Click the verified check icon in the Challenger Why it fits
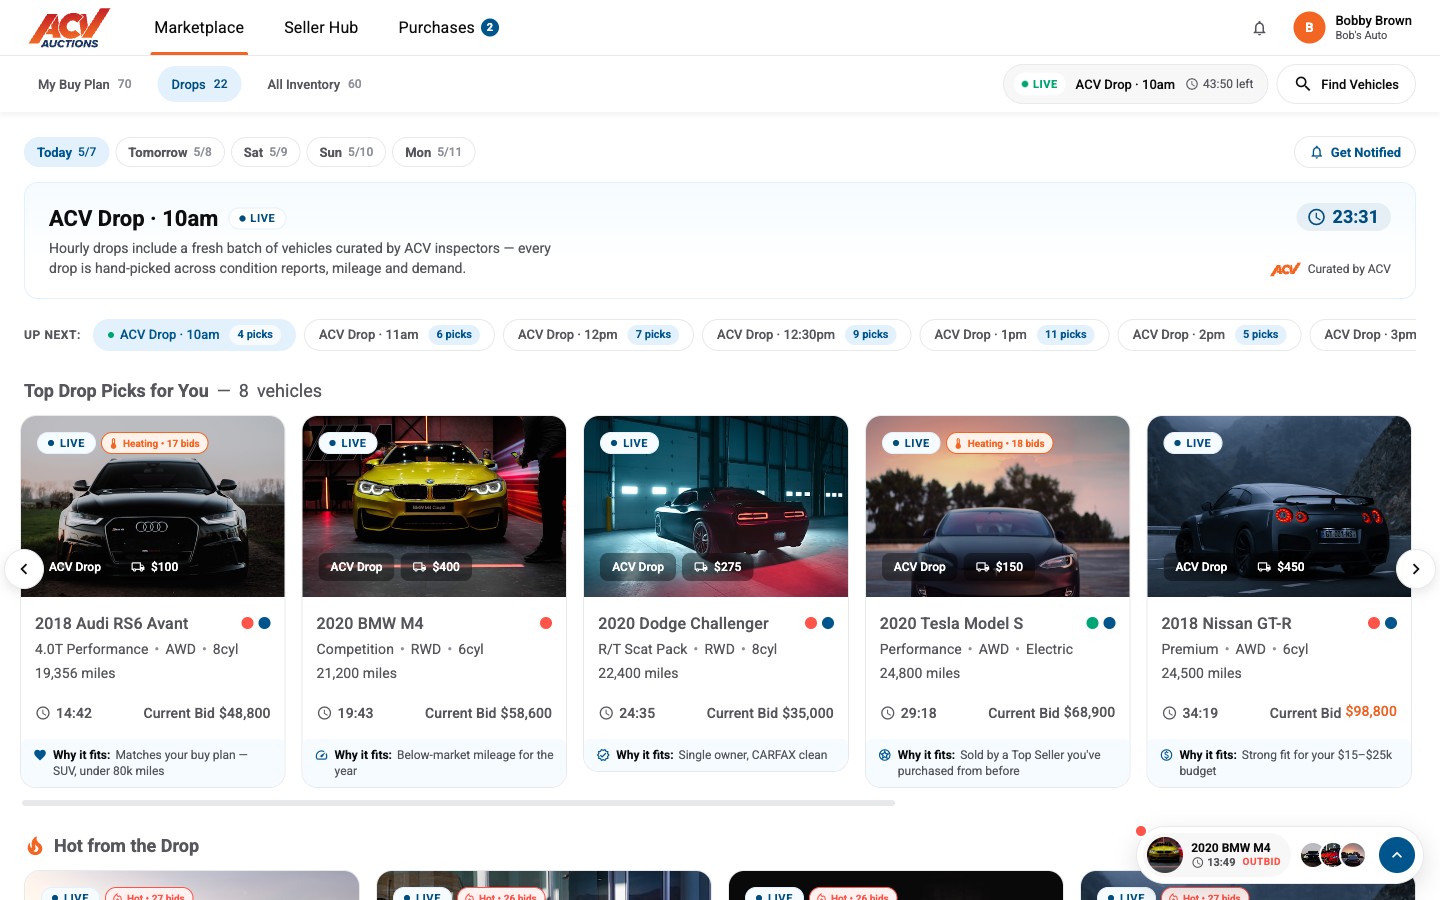This screenshot has width=1440, height=900. (x=603, y=755)
